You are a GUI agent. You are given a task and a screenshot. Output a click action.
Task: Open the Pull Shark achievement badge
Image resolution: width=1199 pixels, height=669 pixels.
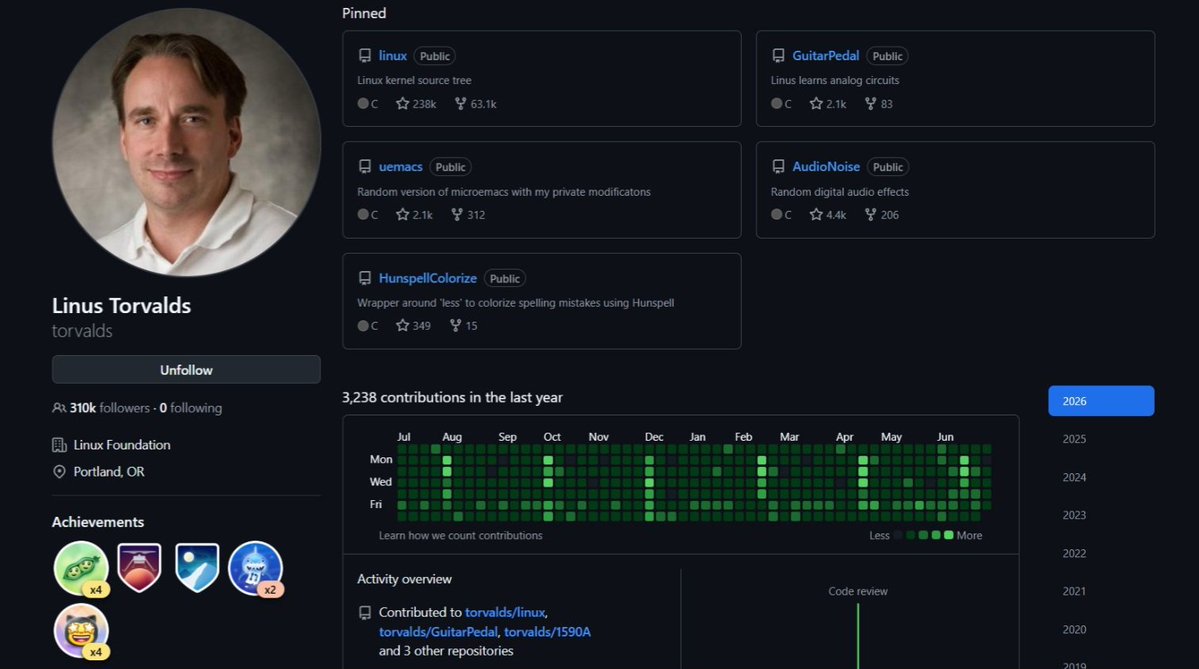[255, 568]
